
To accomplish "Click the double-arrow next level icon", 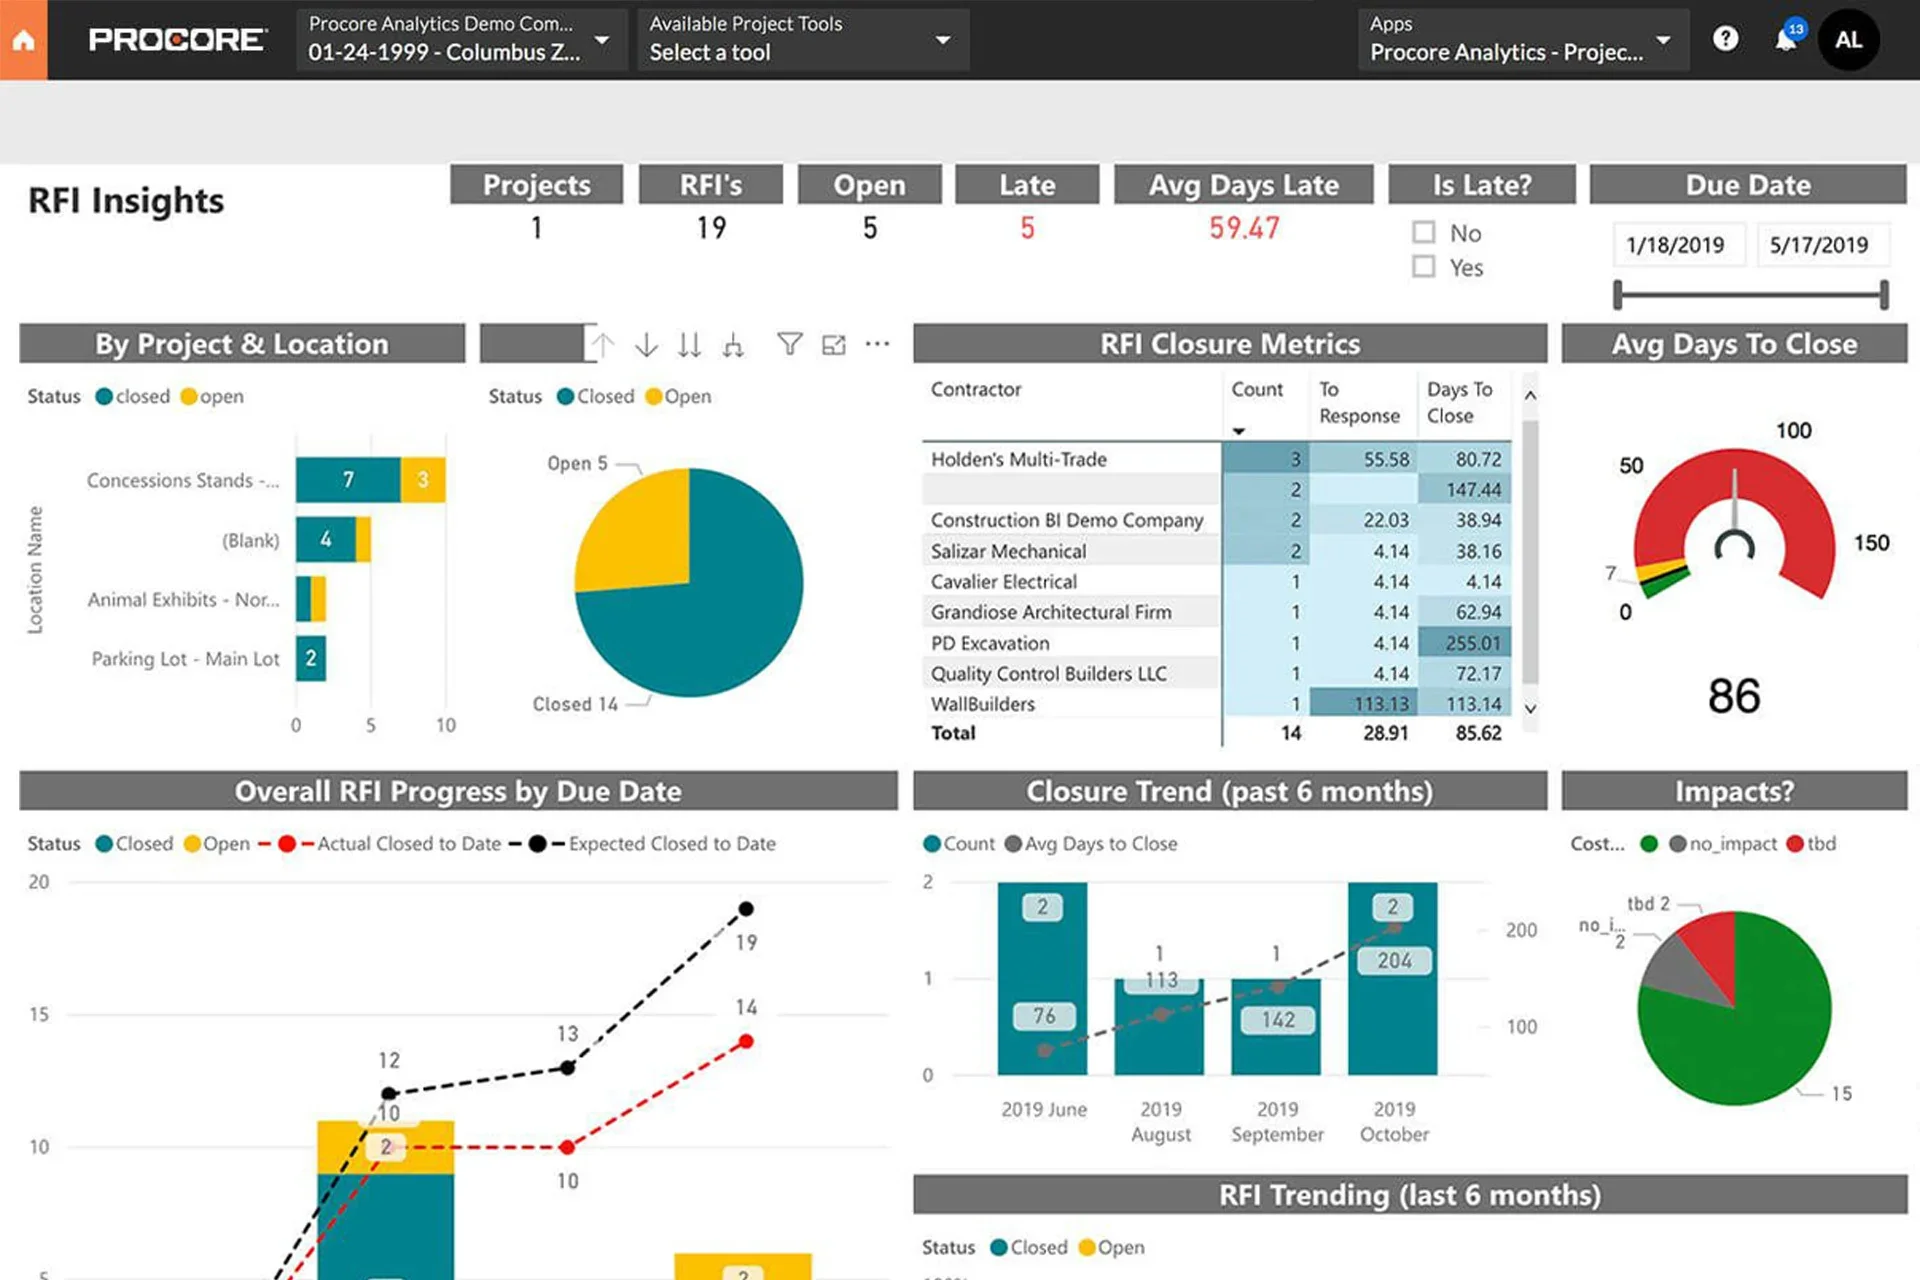I will click(689, 345).
